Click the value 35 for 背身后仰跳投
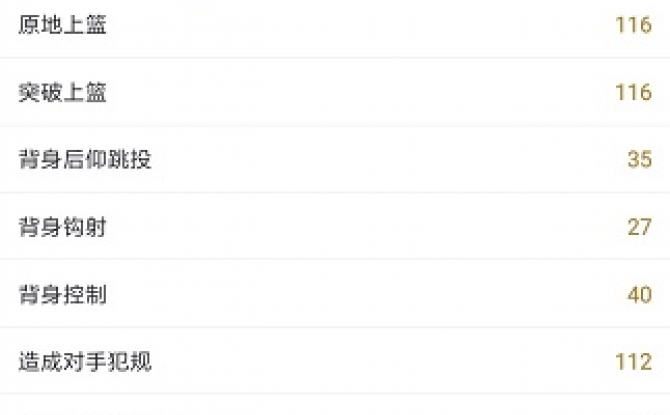This screenshot has height=415, width=670. [x=640, y=159]
